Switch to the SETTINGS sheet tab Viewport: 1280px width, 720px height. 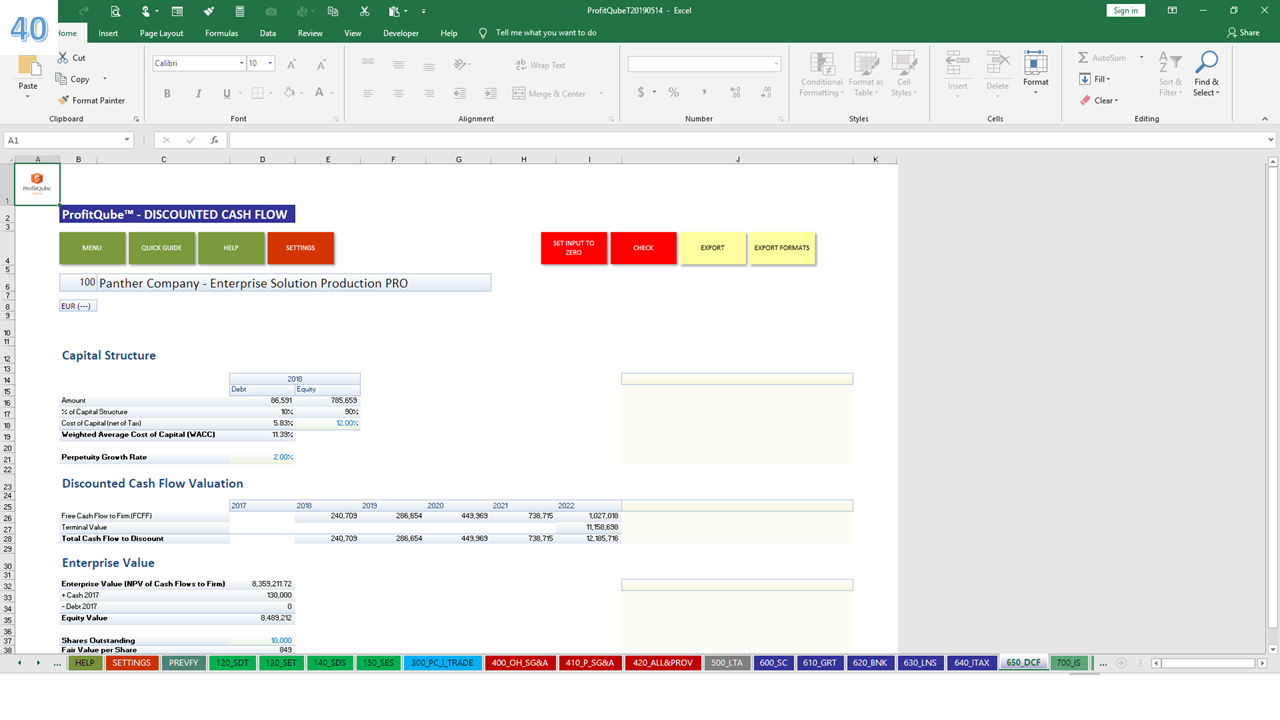pos(131,663)
